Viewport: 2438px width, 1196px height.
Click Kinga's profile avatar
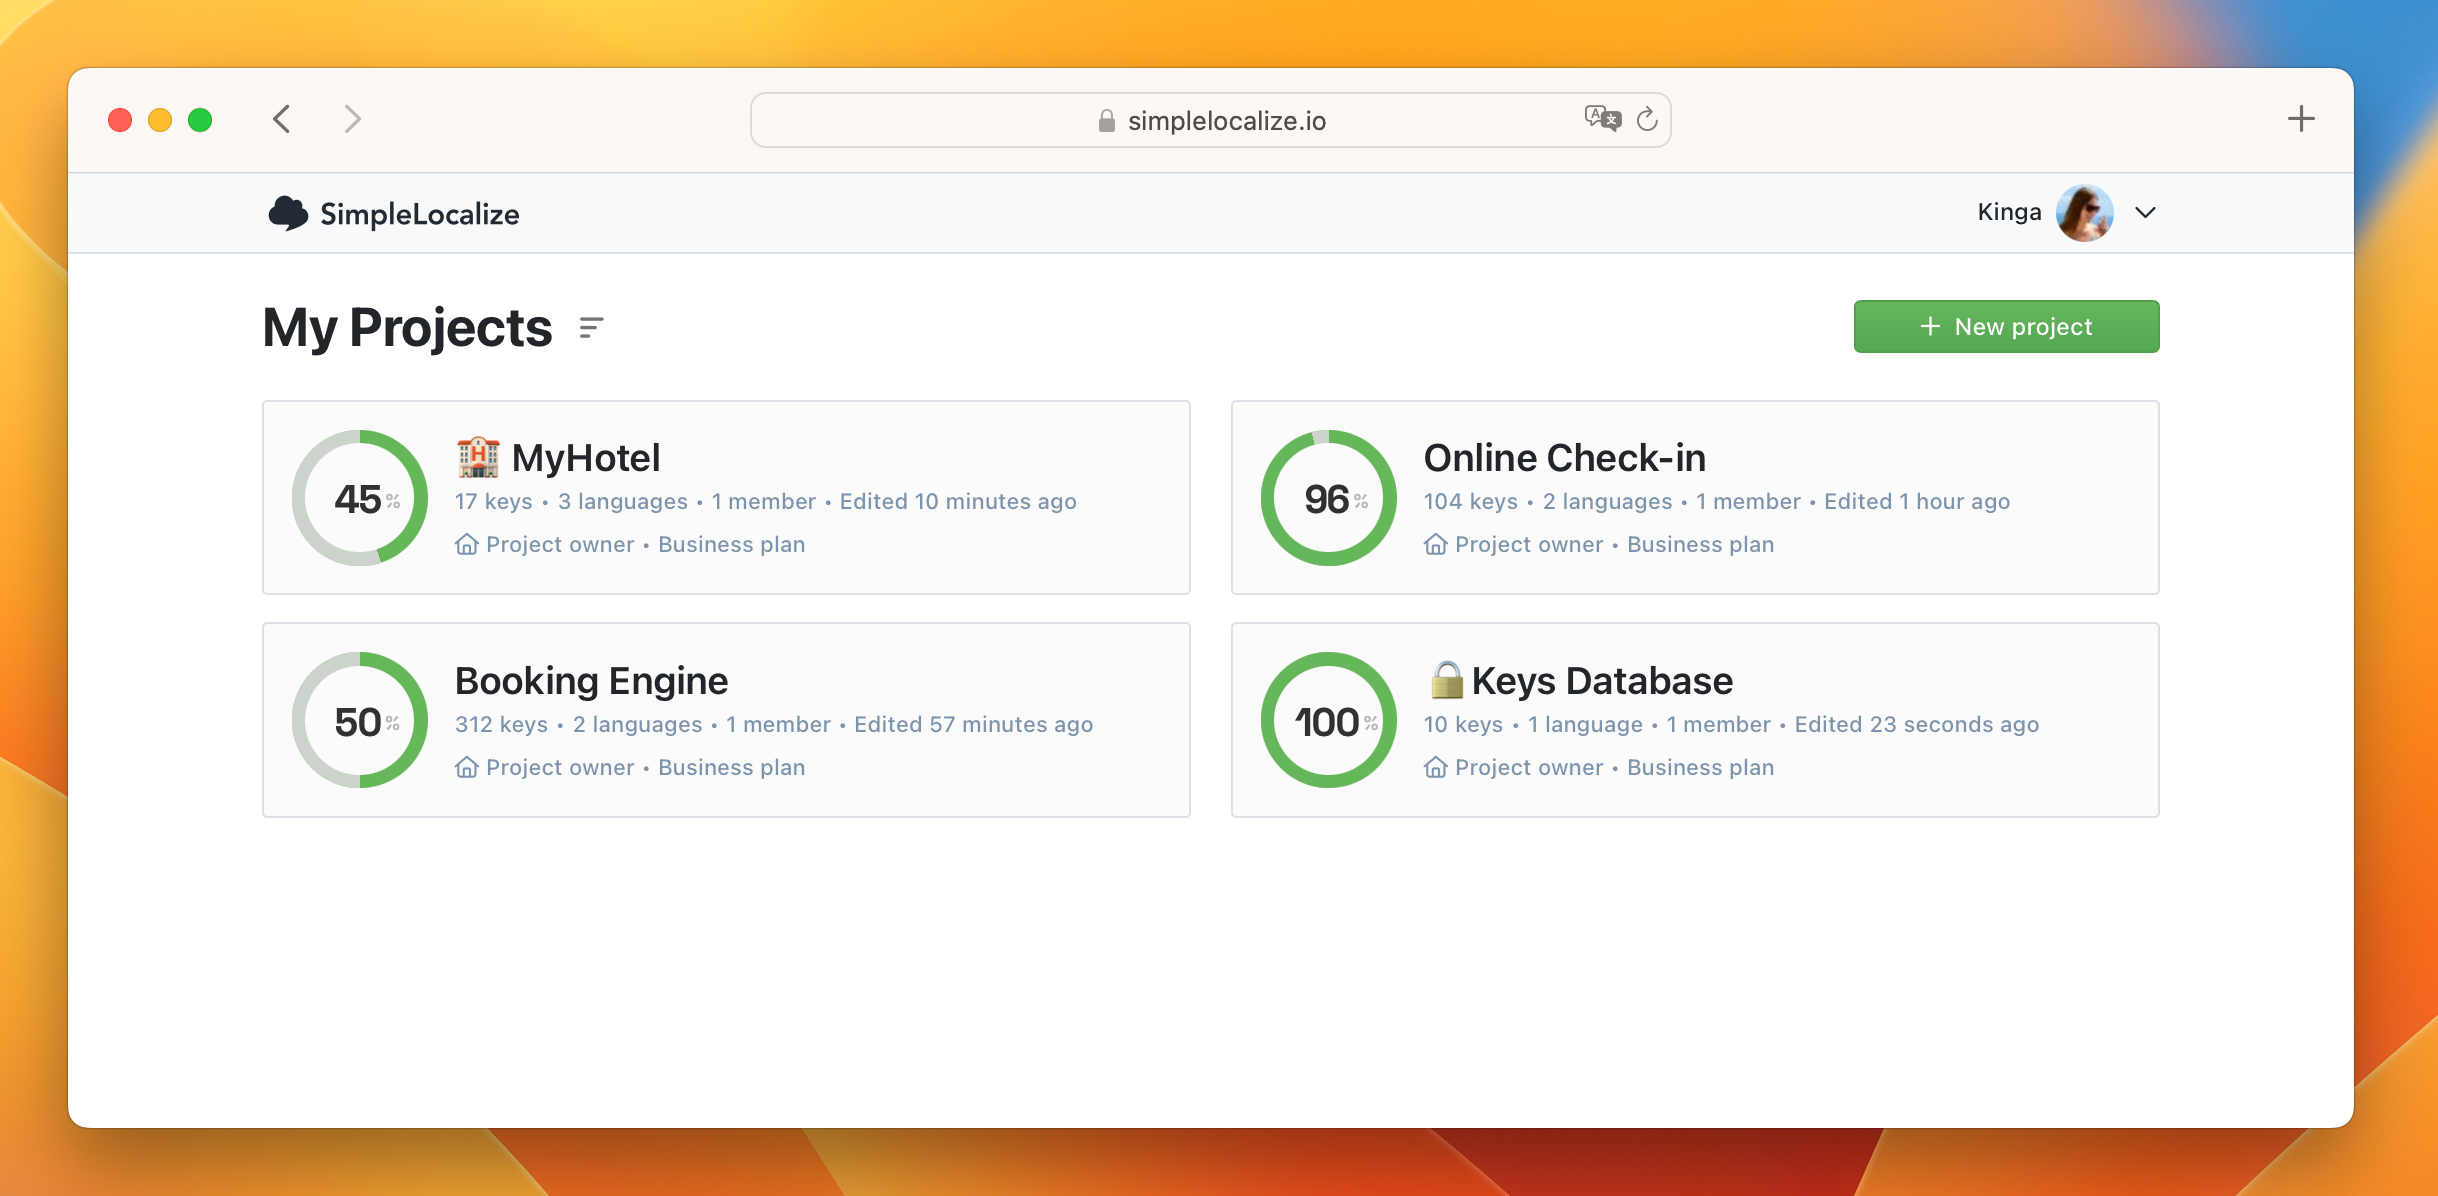(x=2084, y=212)
